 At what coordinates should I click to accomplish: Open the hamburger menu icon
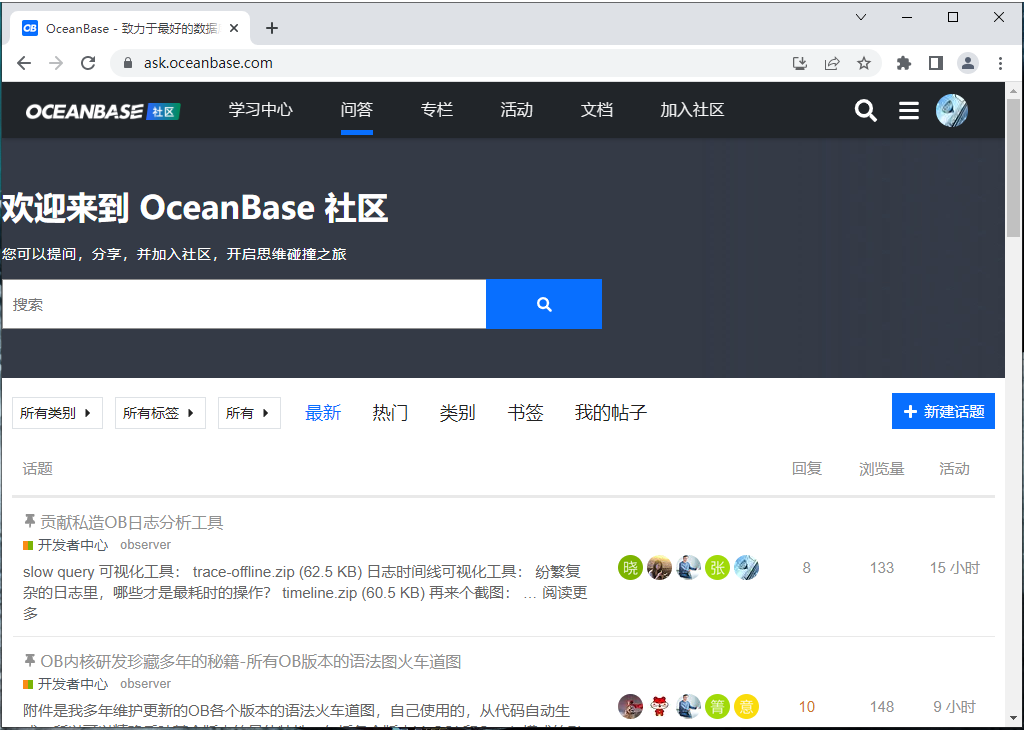908,110
